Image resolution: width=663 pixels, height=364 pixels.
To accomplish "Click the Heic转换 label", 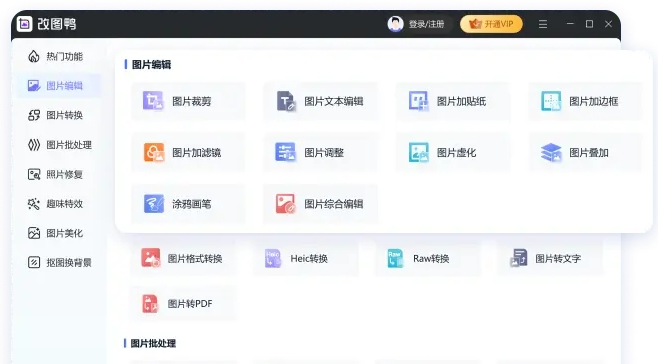I will [x=309, y=258].
